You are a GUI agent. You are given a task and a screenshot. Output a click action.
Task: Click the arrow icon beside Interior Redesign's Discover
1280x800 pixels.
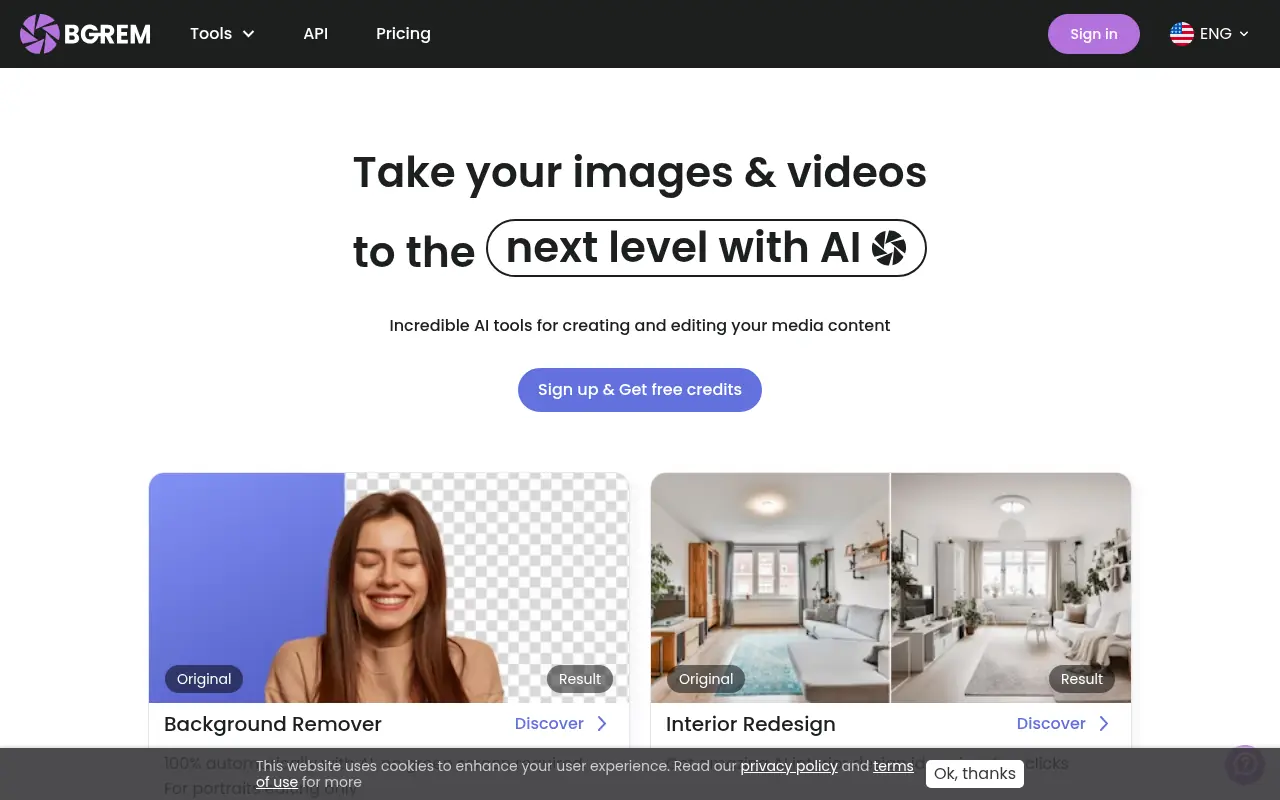coord(1103,723)
